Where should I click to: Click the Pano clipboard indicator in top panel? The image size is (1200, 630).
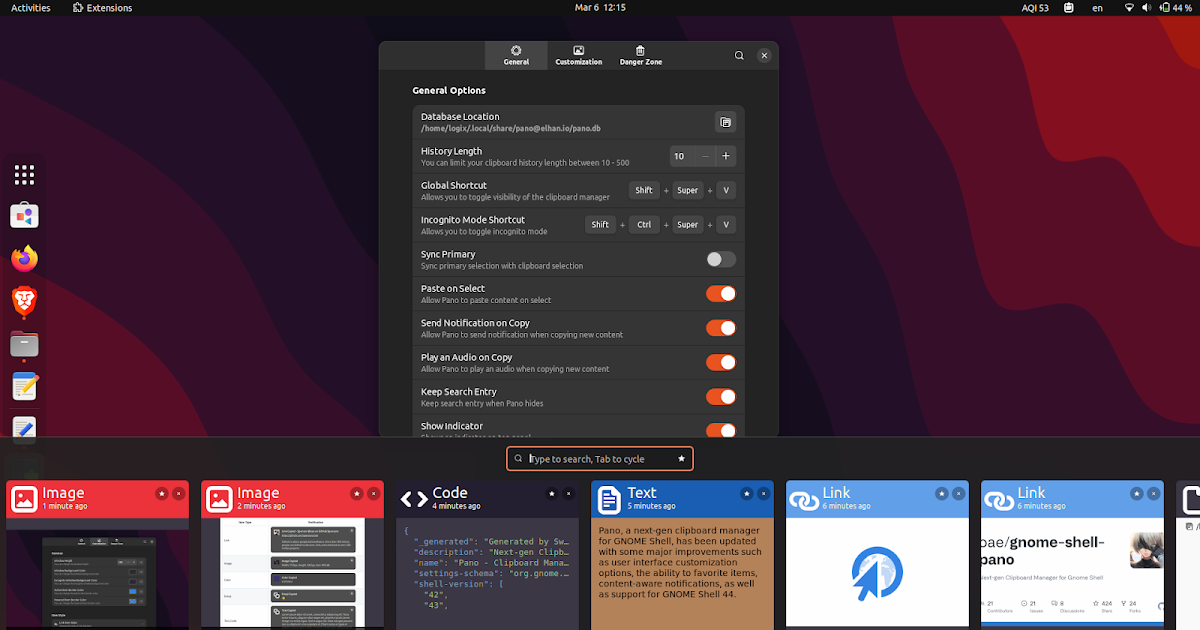(1069, 7)
